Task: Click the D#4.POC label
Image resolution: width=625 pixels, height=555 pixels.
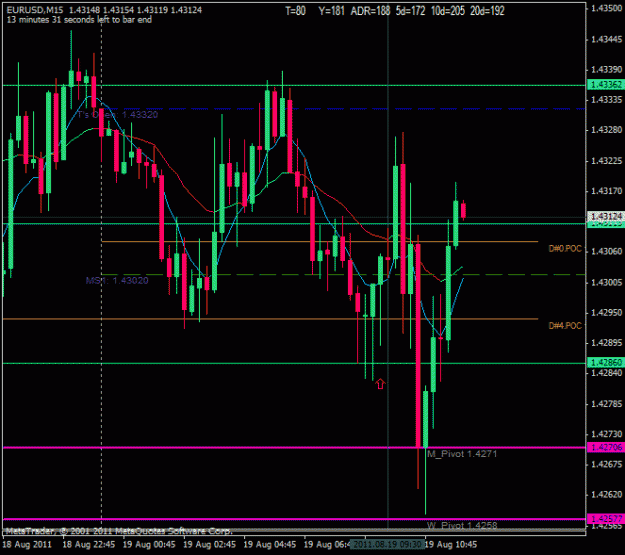Action: click(x=565, y=326)
